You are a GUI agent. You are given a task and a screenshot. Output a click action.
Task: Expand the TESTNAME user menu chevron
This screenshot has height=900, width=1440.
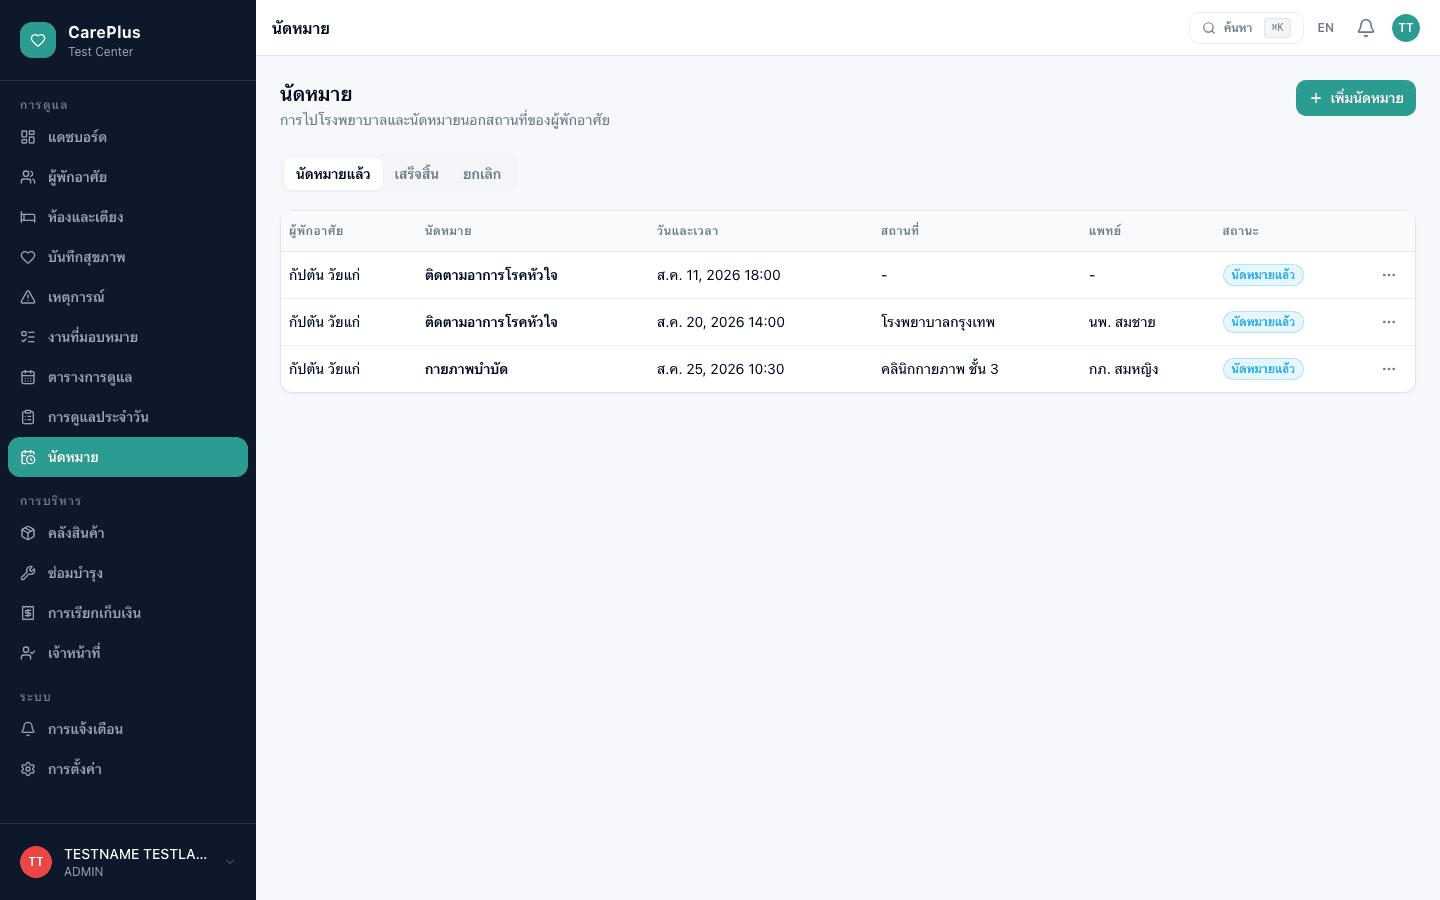tap(230, 862)
